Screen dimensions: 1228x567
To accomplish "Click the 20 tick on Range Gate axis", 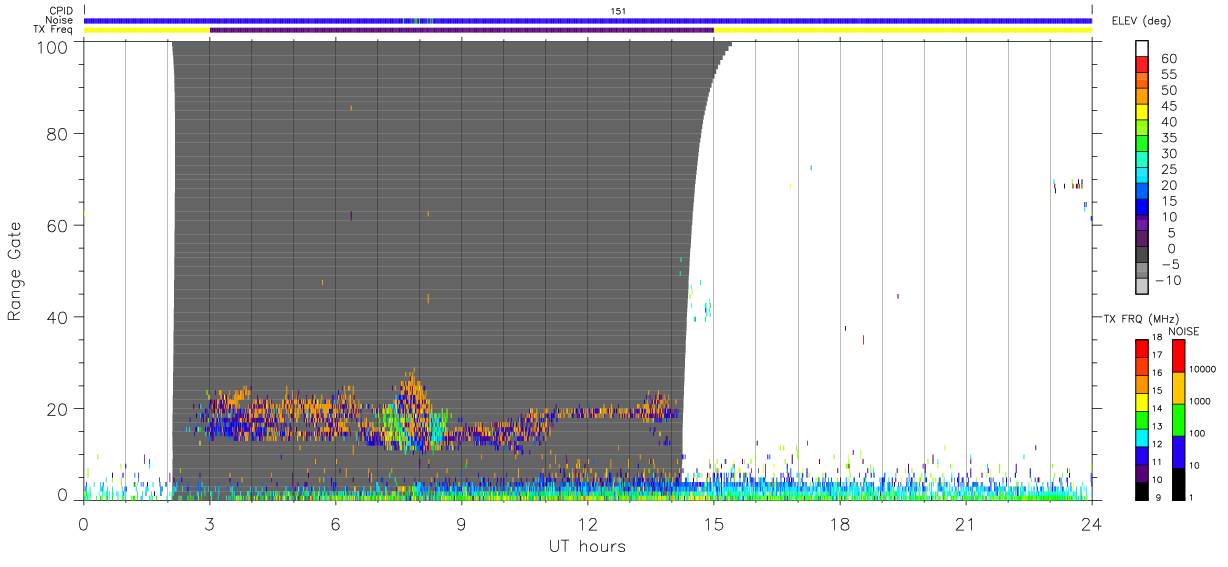I will tap(58, 408).
